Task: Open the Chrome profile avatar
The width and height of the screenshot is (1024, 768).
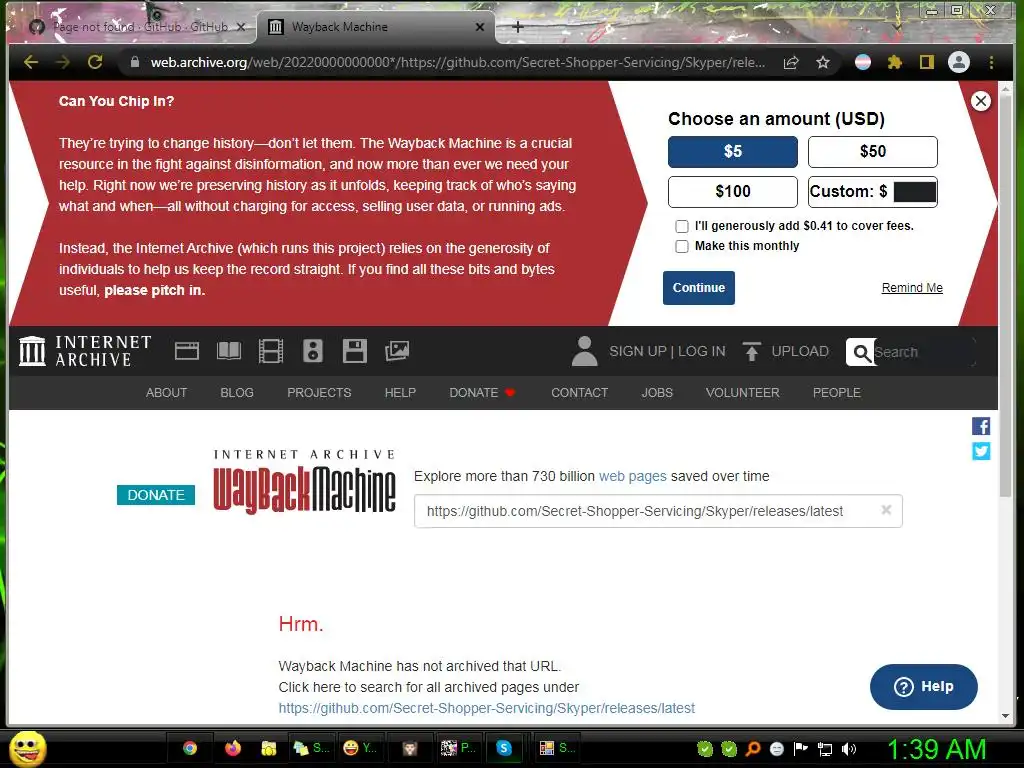Action: click(959, 62)
